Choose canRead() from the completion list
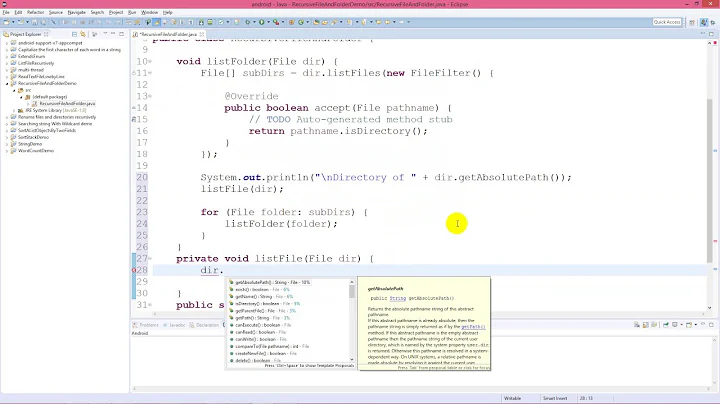The height and width of the screenshot is (404, 720). [289, 332]
